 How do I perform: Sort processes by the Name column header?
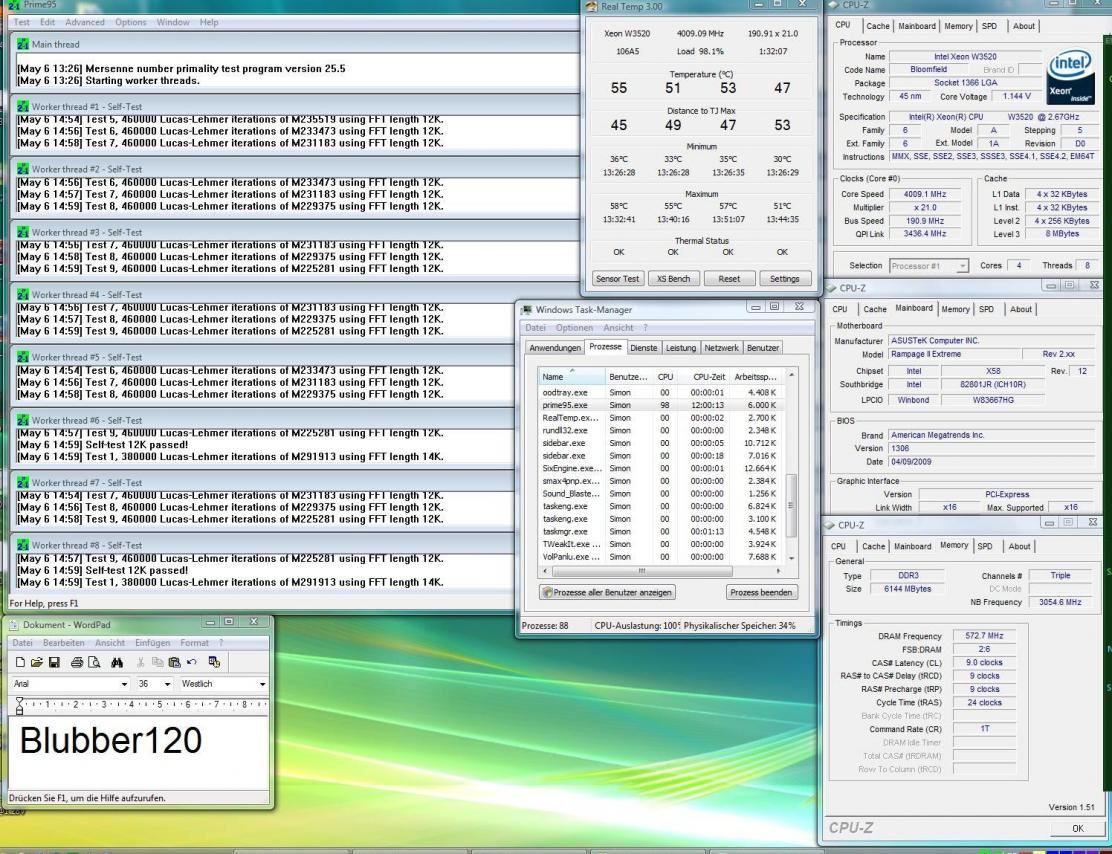pos(572,376)
